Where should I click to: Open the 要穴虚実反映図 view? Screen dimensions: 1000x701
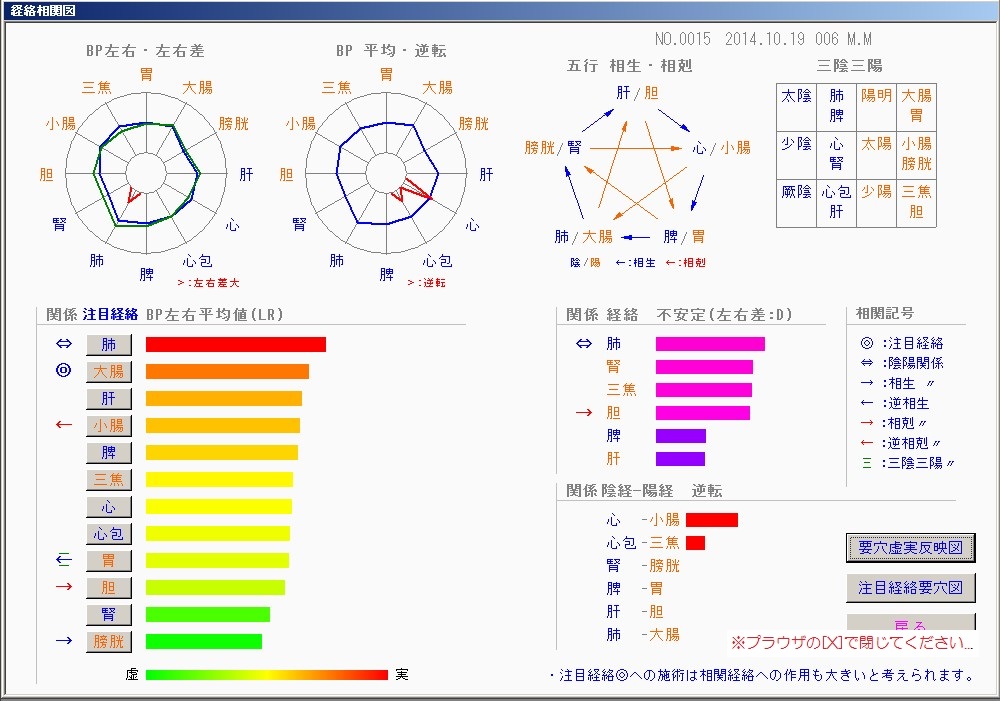[910, 548]
